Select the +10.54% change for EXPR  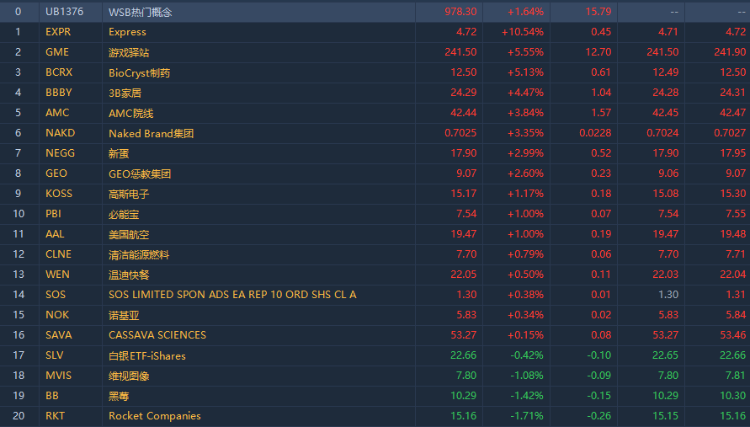coord(522,32)
